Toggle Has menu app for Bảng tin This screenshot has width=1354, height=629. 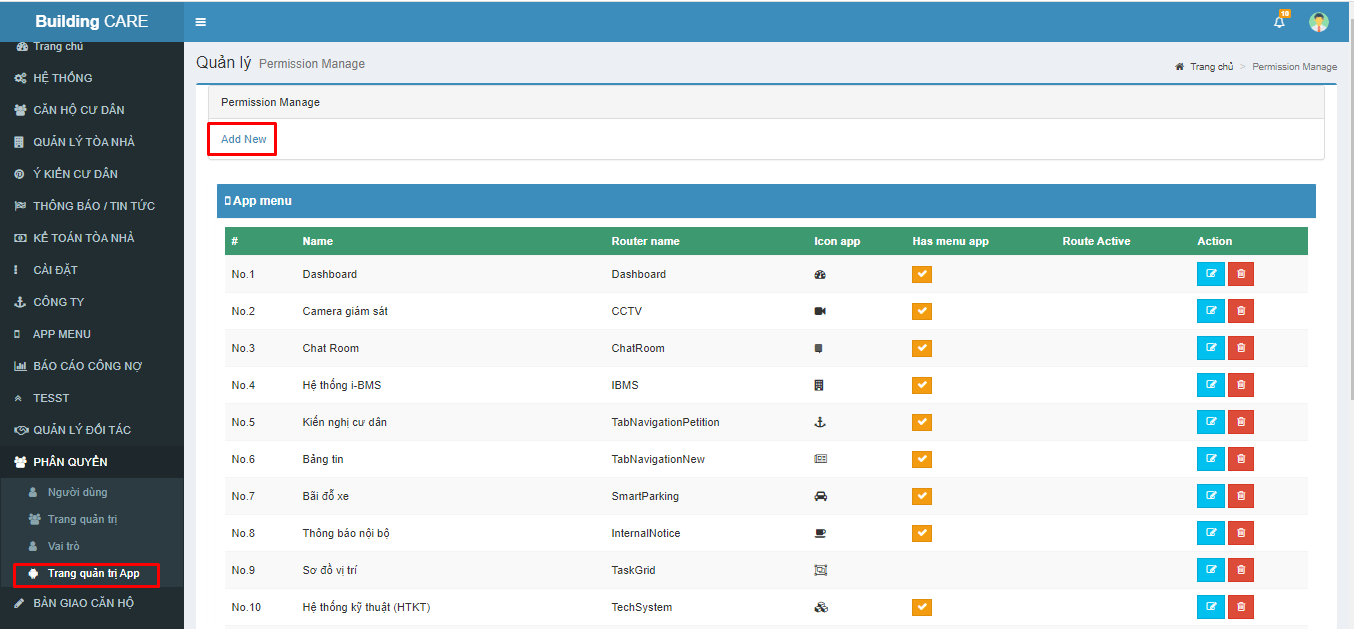[x=922, y=459]
